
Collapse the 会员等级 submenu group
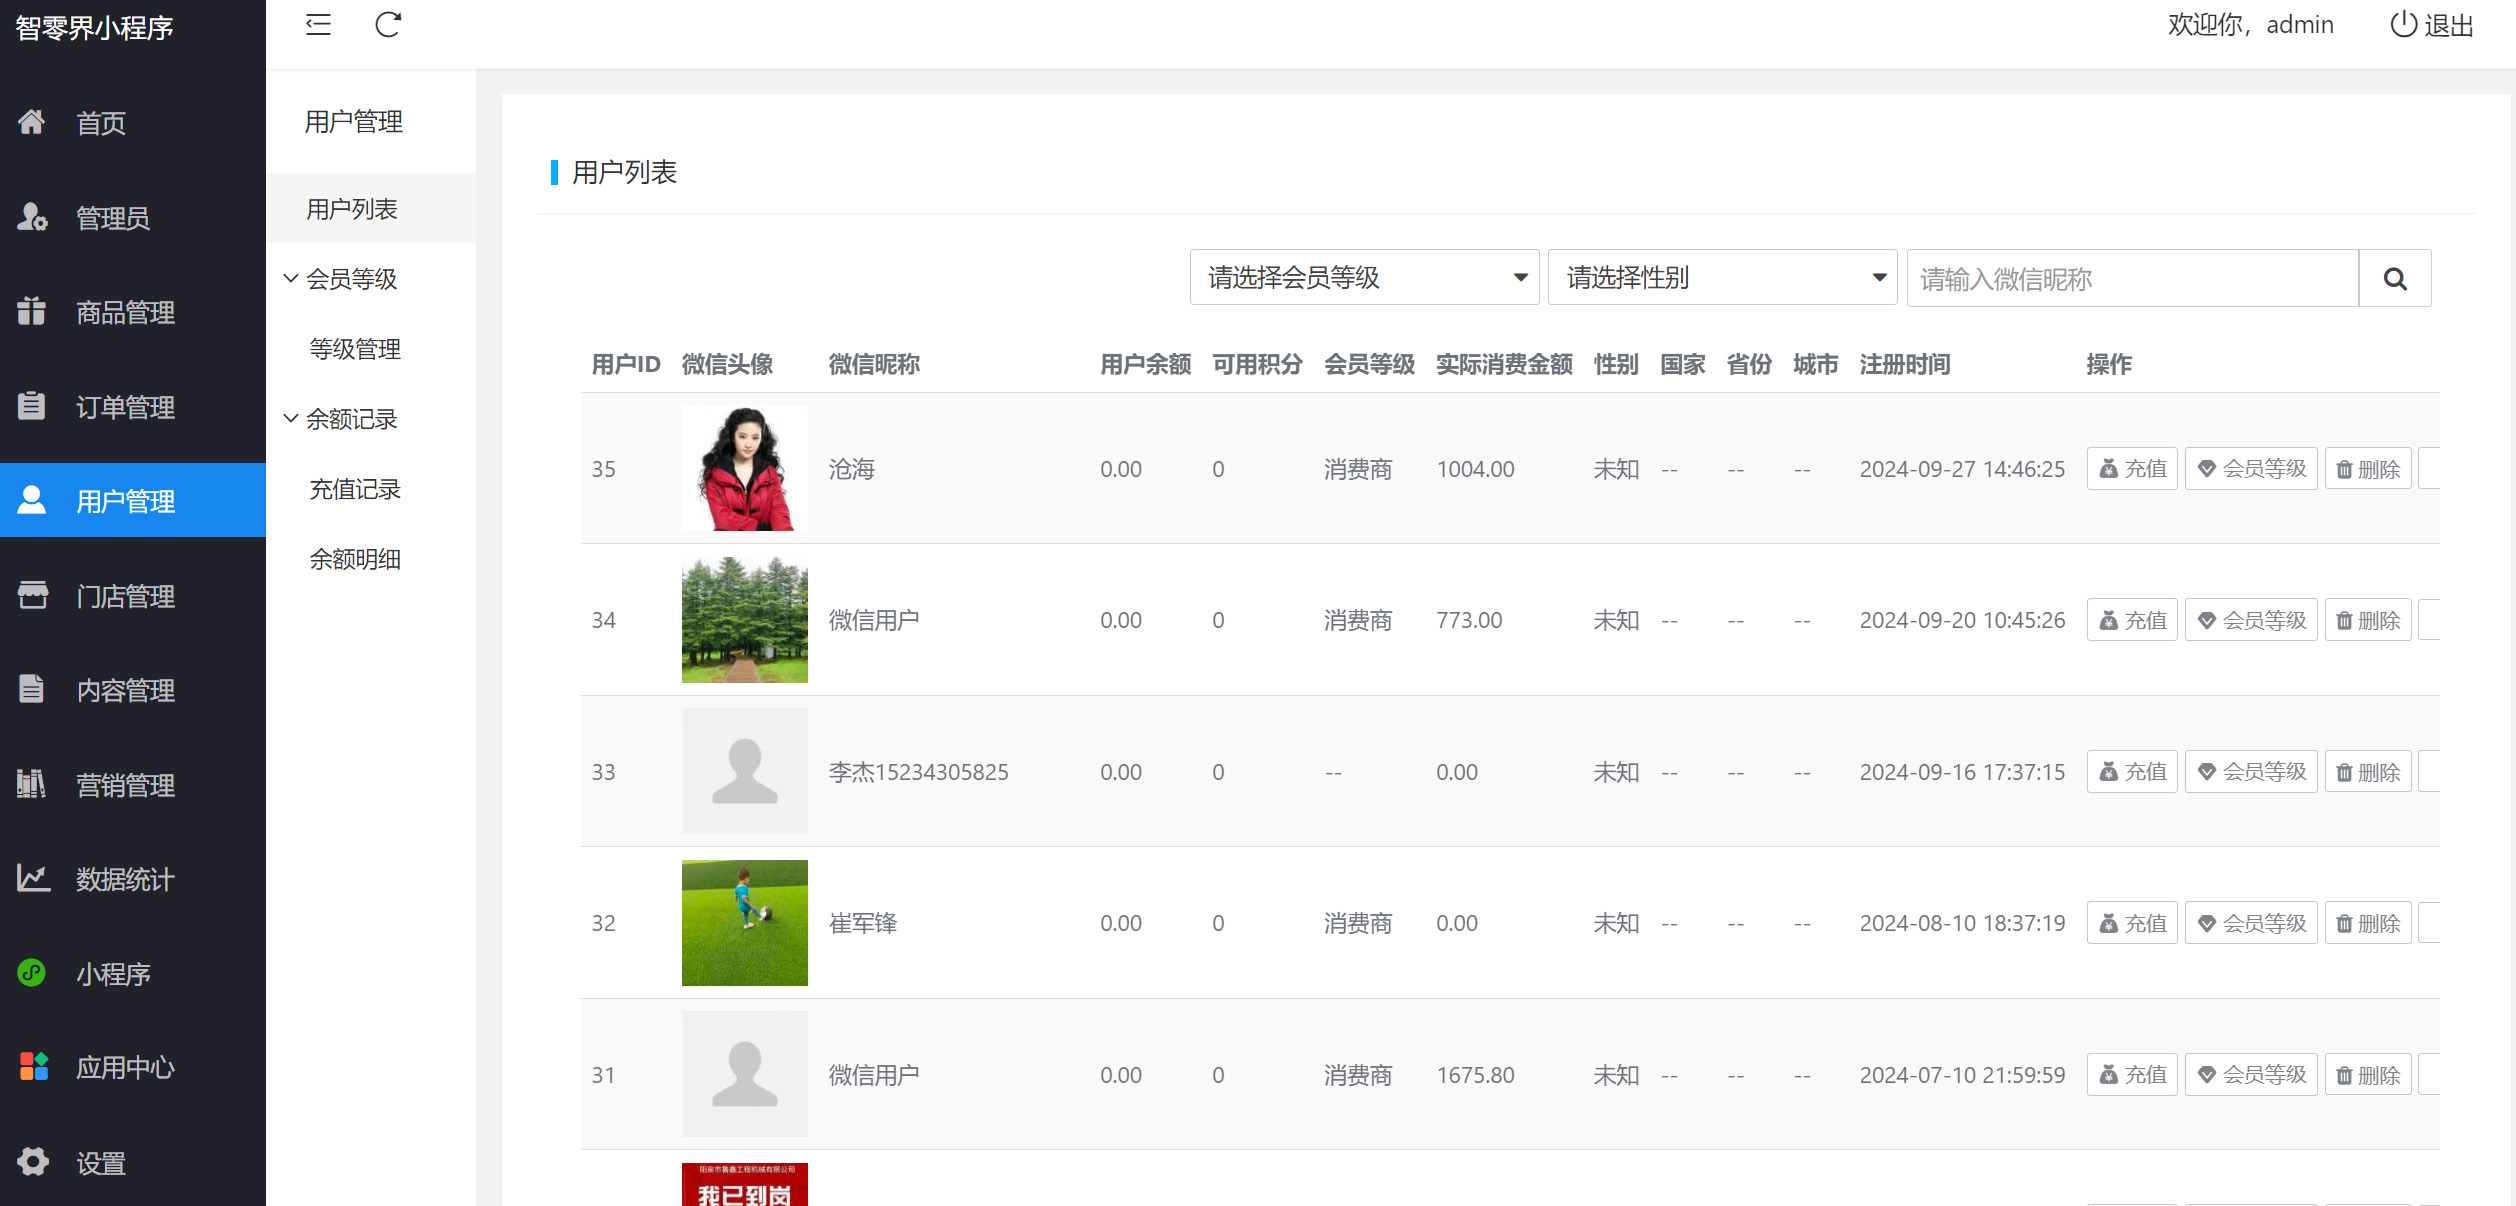click(x=350, y=279)
